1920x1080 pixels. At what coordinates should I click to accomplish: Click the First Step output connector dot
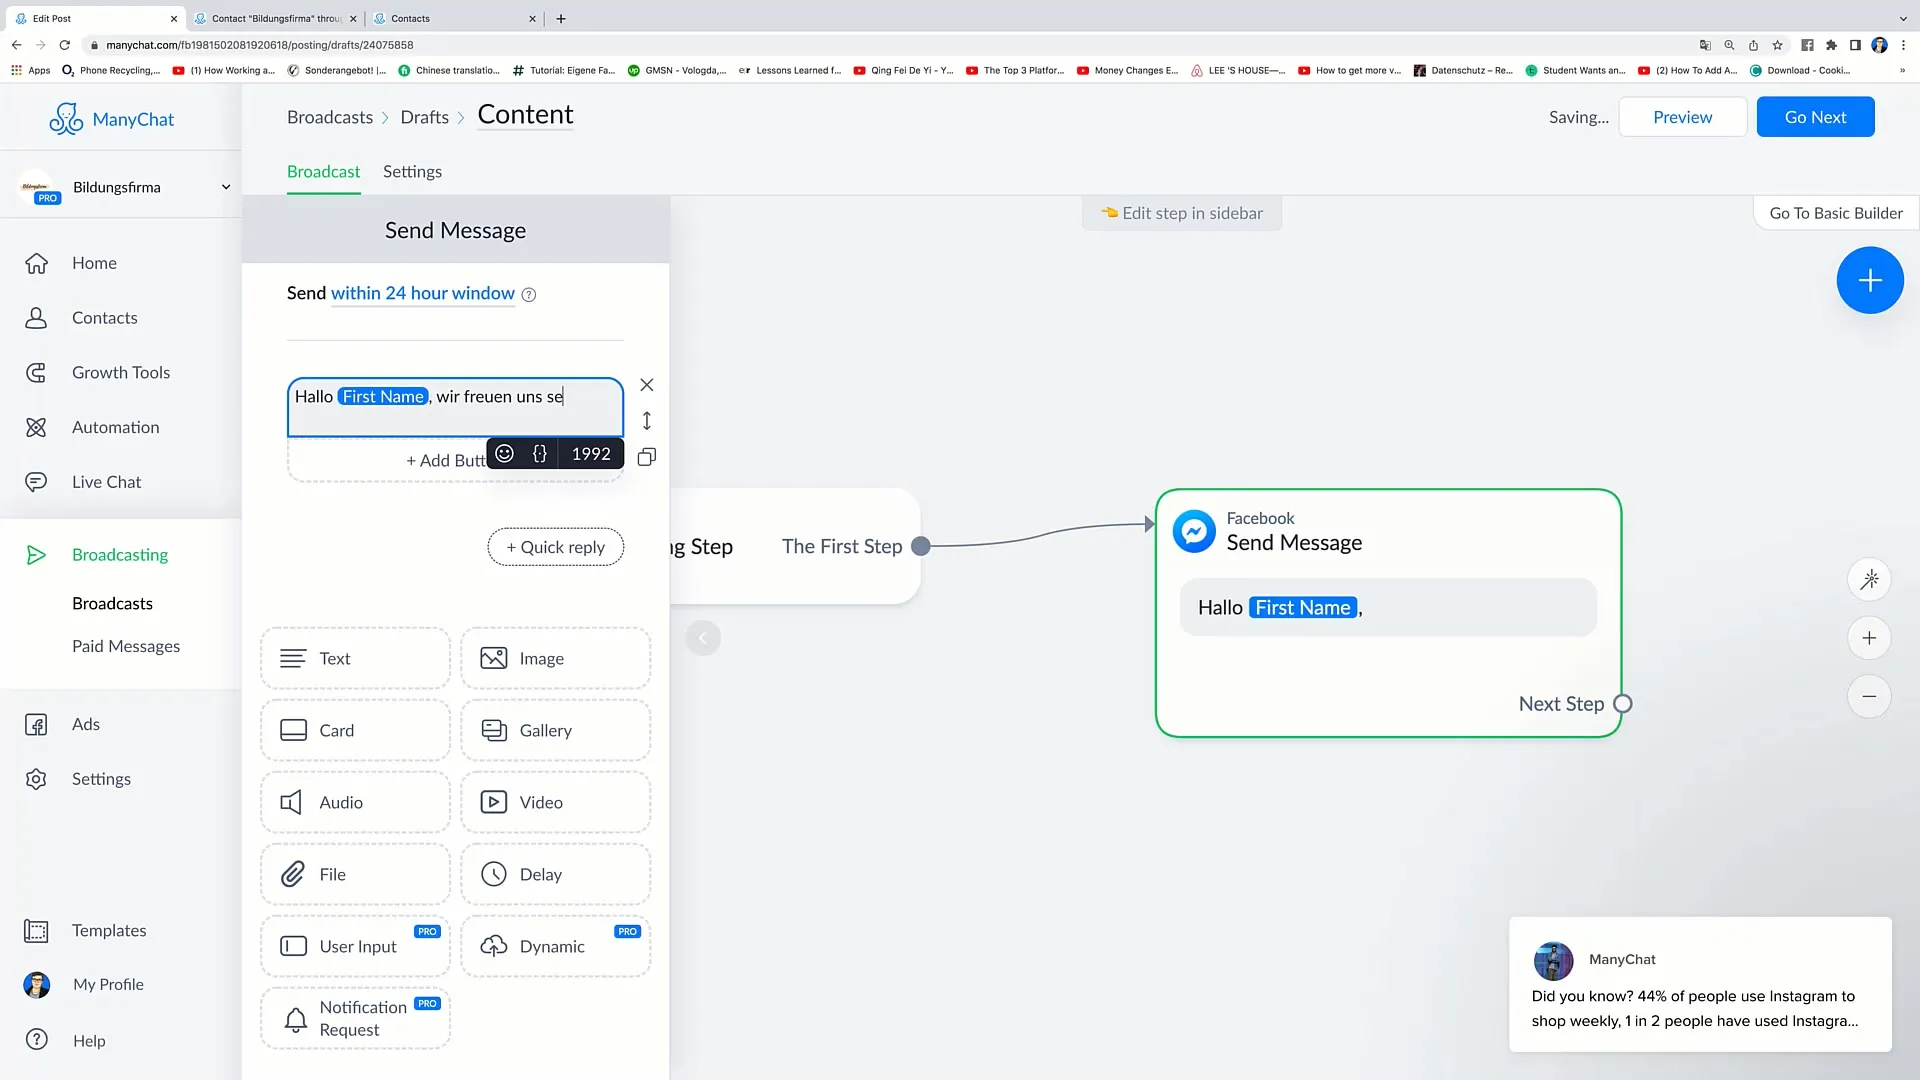[x=921, y=546]
